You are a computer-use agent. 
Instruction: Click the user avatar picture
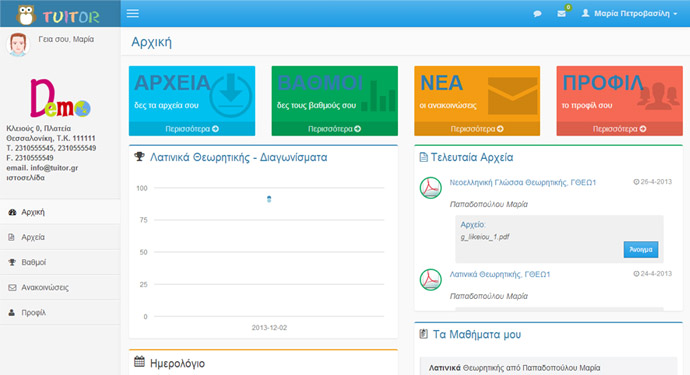click(x=18, y=44)
